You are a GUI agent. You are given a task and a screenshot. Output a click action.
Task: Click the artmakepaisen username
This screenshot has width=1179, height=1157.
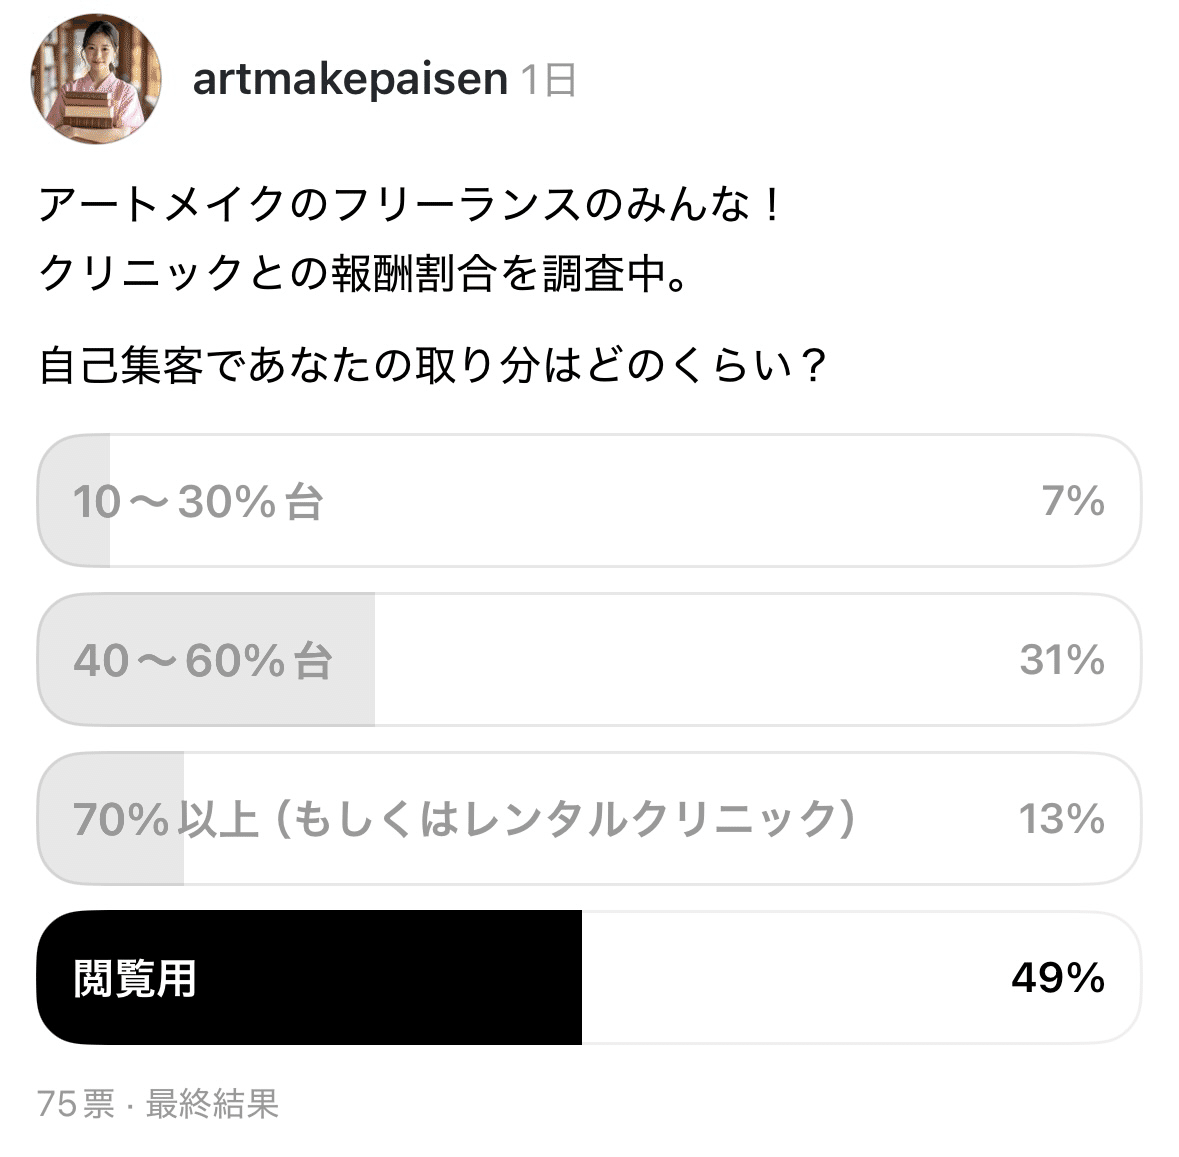(x=350, y=79)
